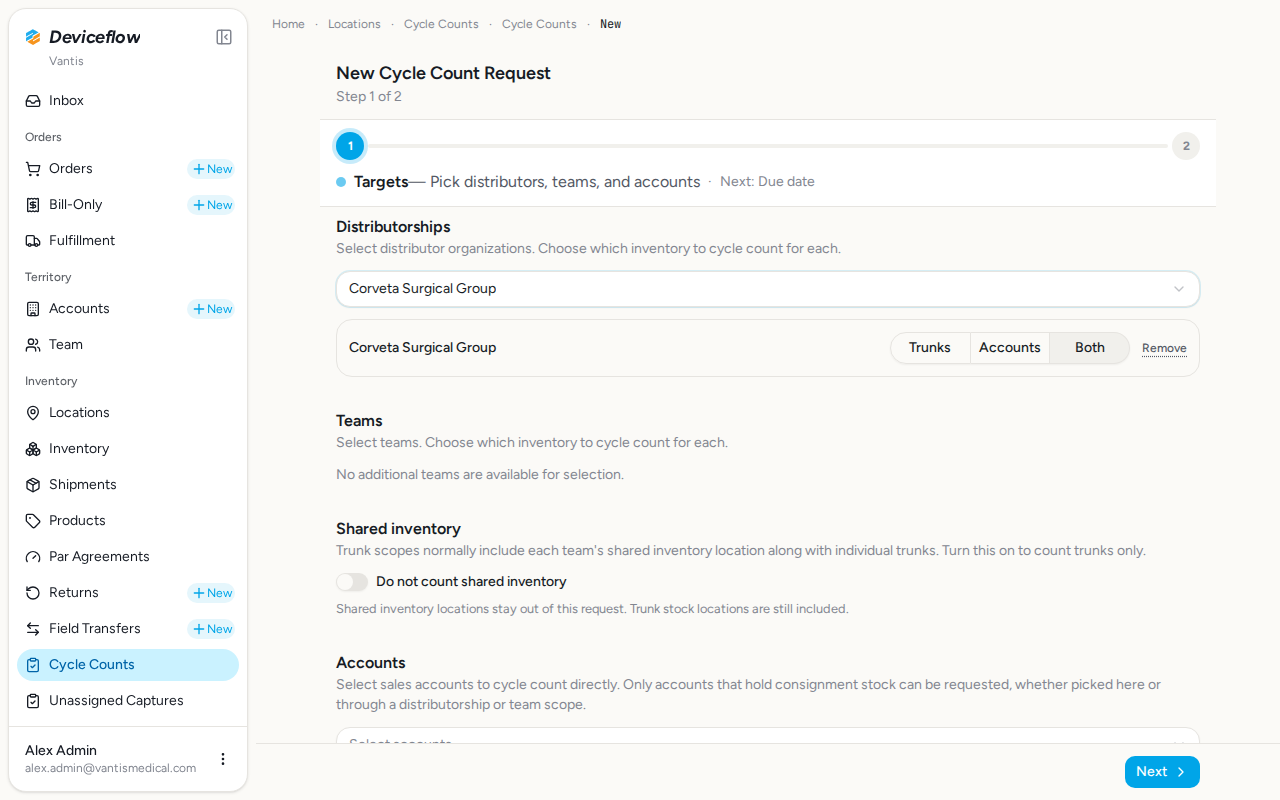Click the Products tag icon
This screenshot has height=800, width=1280.
coord(33,521)
